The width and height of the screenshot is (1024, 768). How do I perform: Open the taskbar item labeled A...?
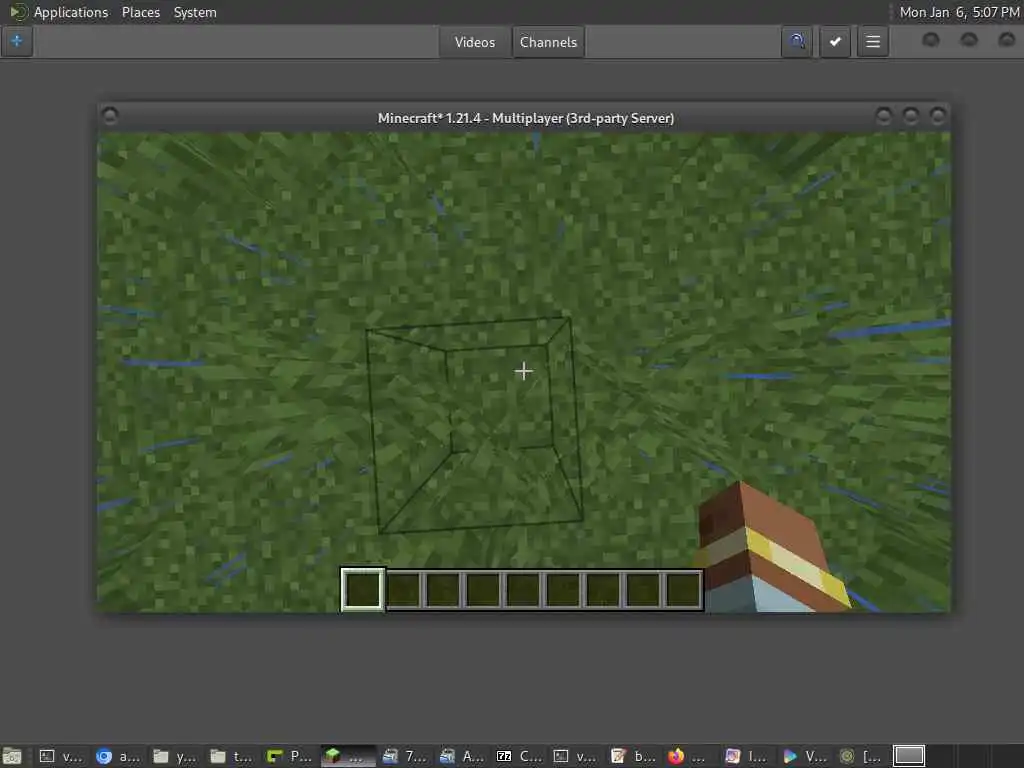tap(461, 756)
